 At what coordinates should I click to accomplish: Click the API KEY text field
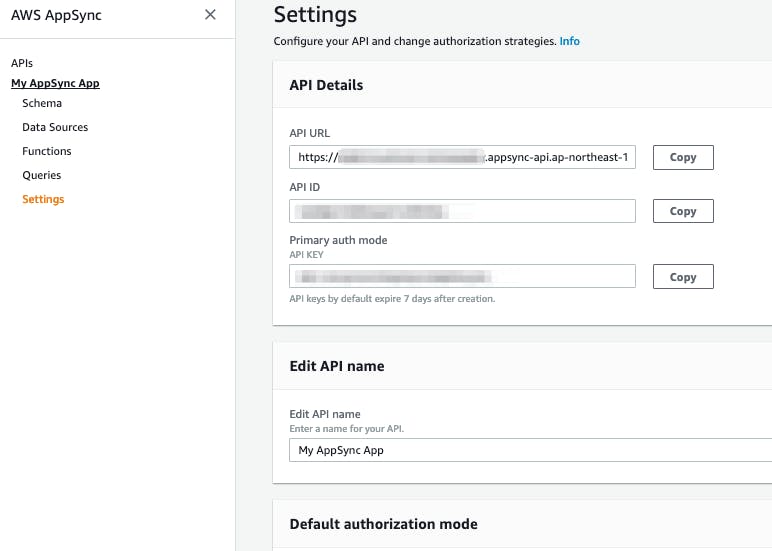(462, 276)
